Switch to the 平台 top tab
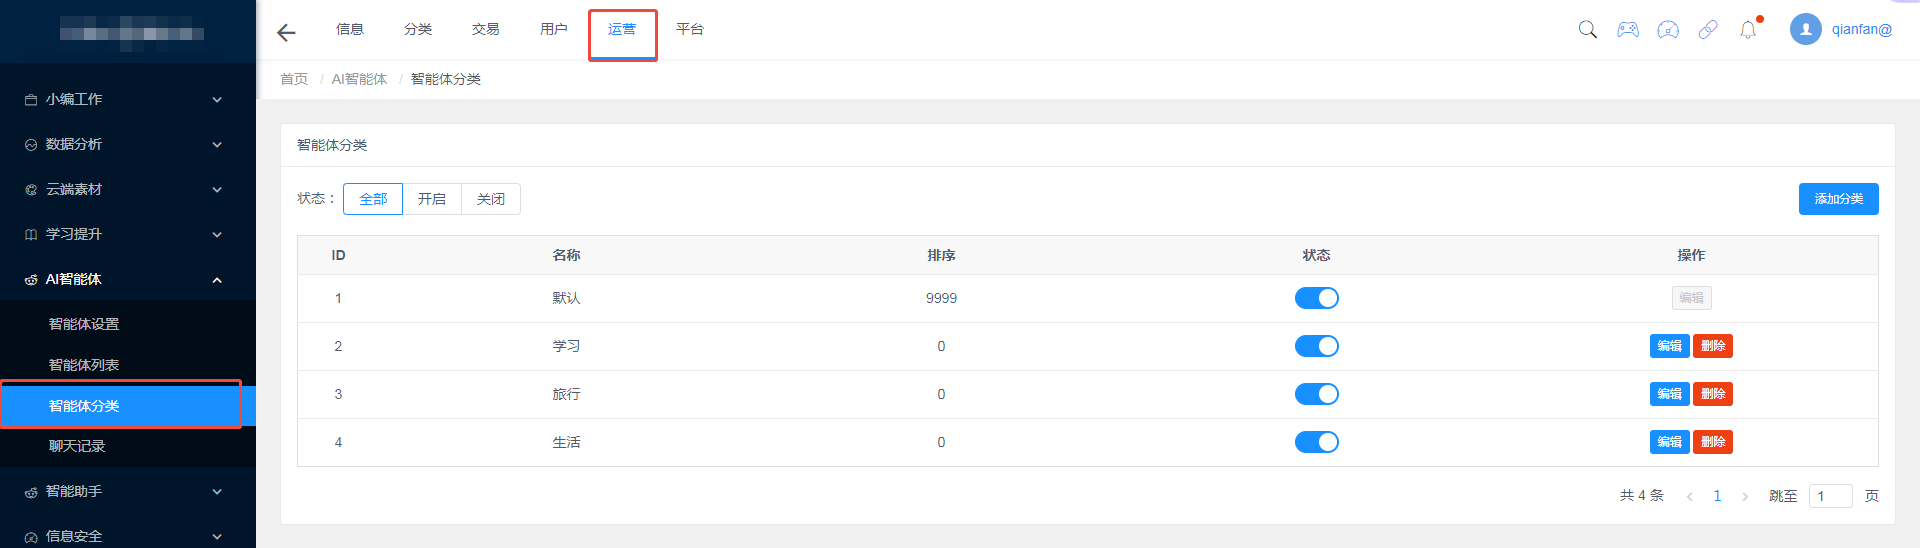 (x=690, y=29)
